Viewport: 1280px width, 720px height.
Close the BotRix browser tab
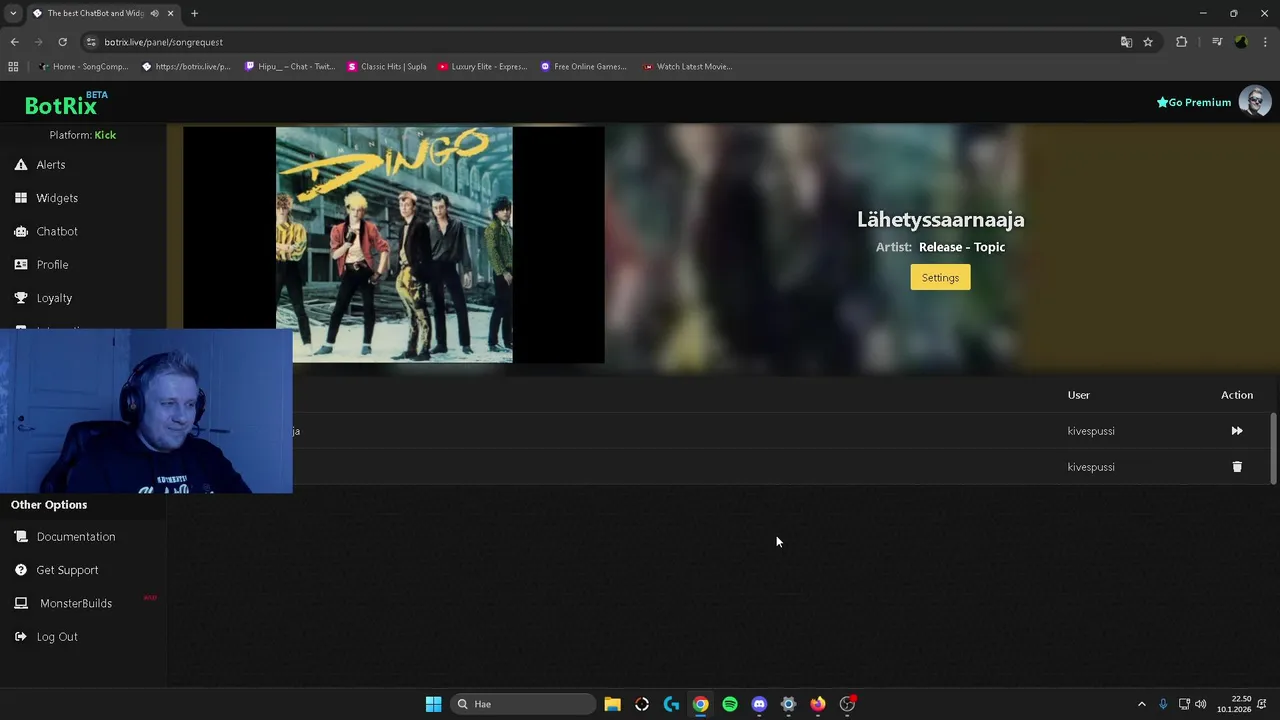click(x=170, y=13)
